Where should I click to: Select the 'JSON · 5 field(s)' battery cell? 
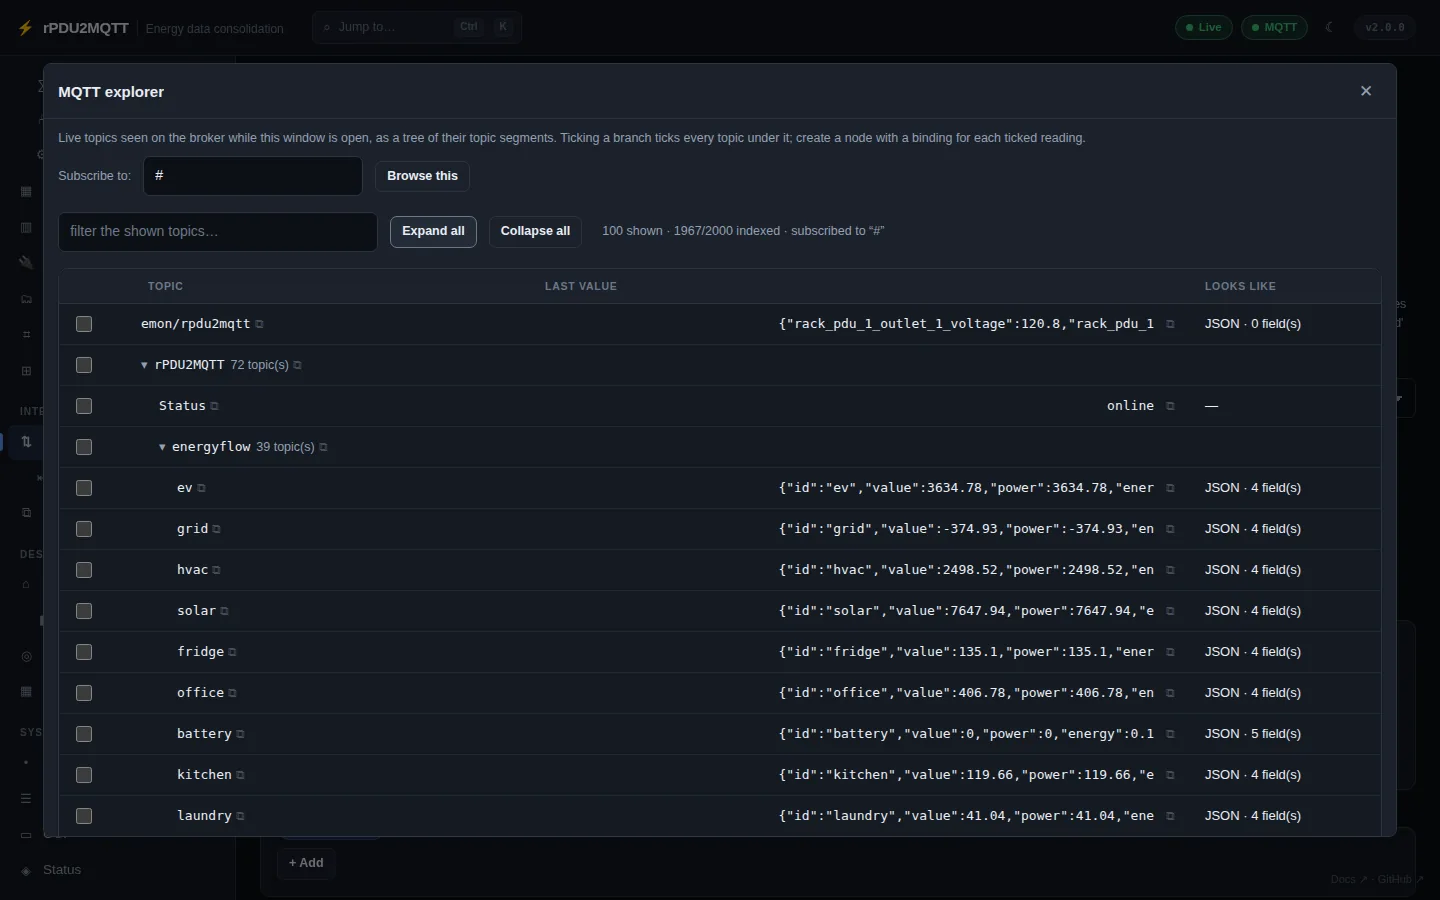coord(1253,734)
